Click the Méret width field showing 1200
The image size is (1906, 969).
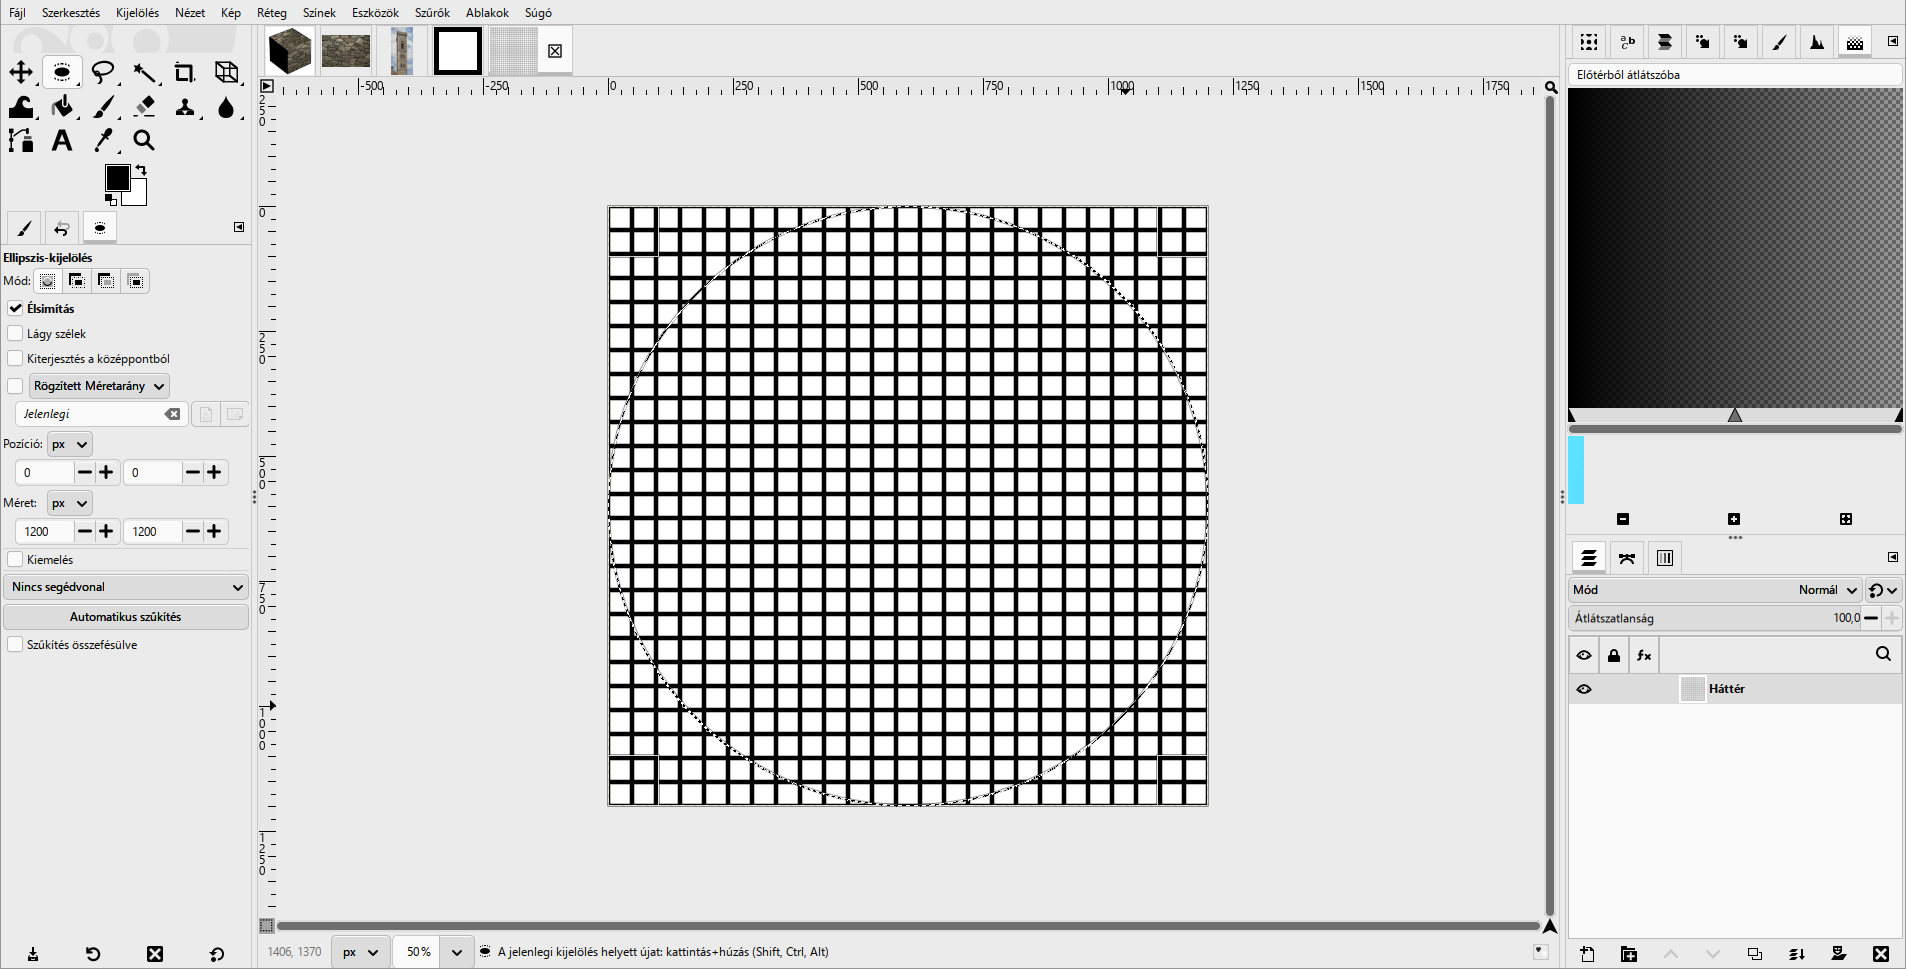tap(44, 531)
